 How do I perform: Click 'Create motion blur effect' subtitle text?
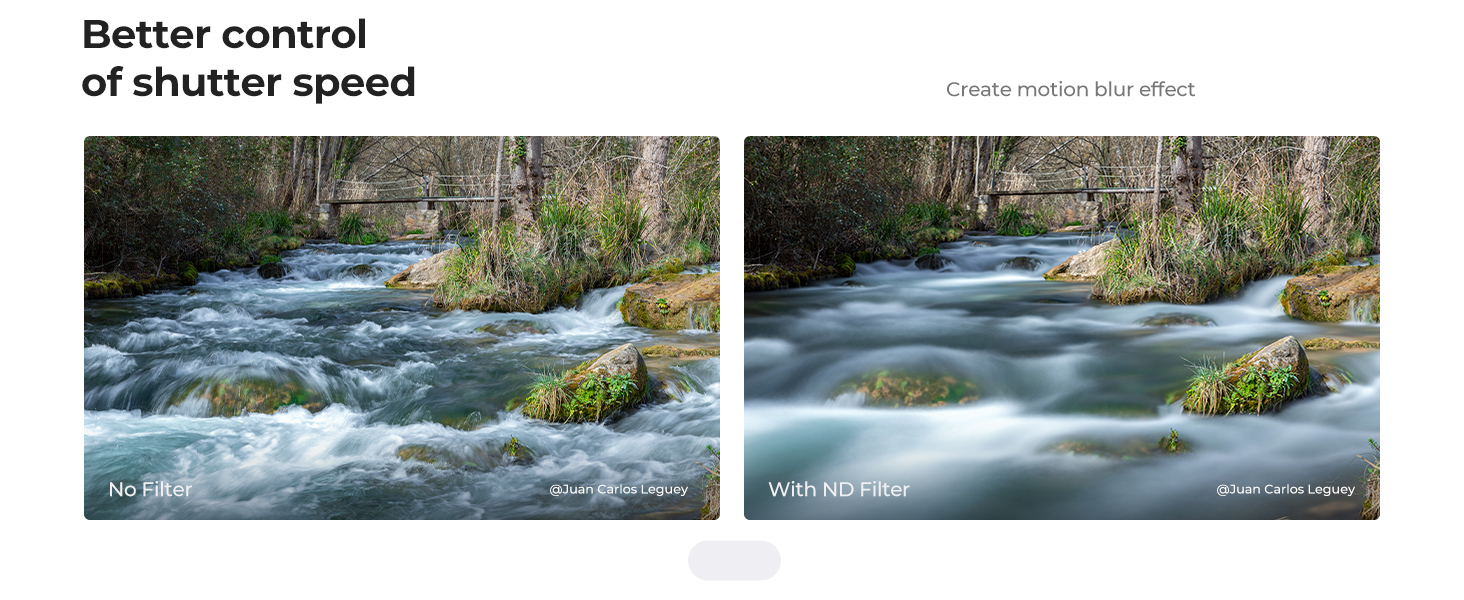[x=1070, y=90]
